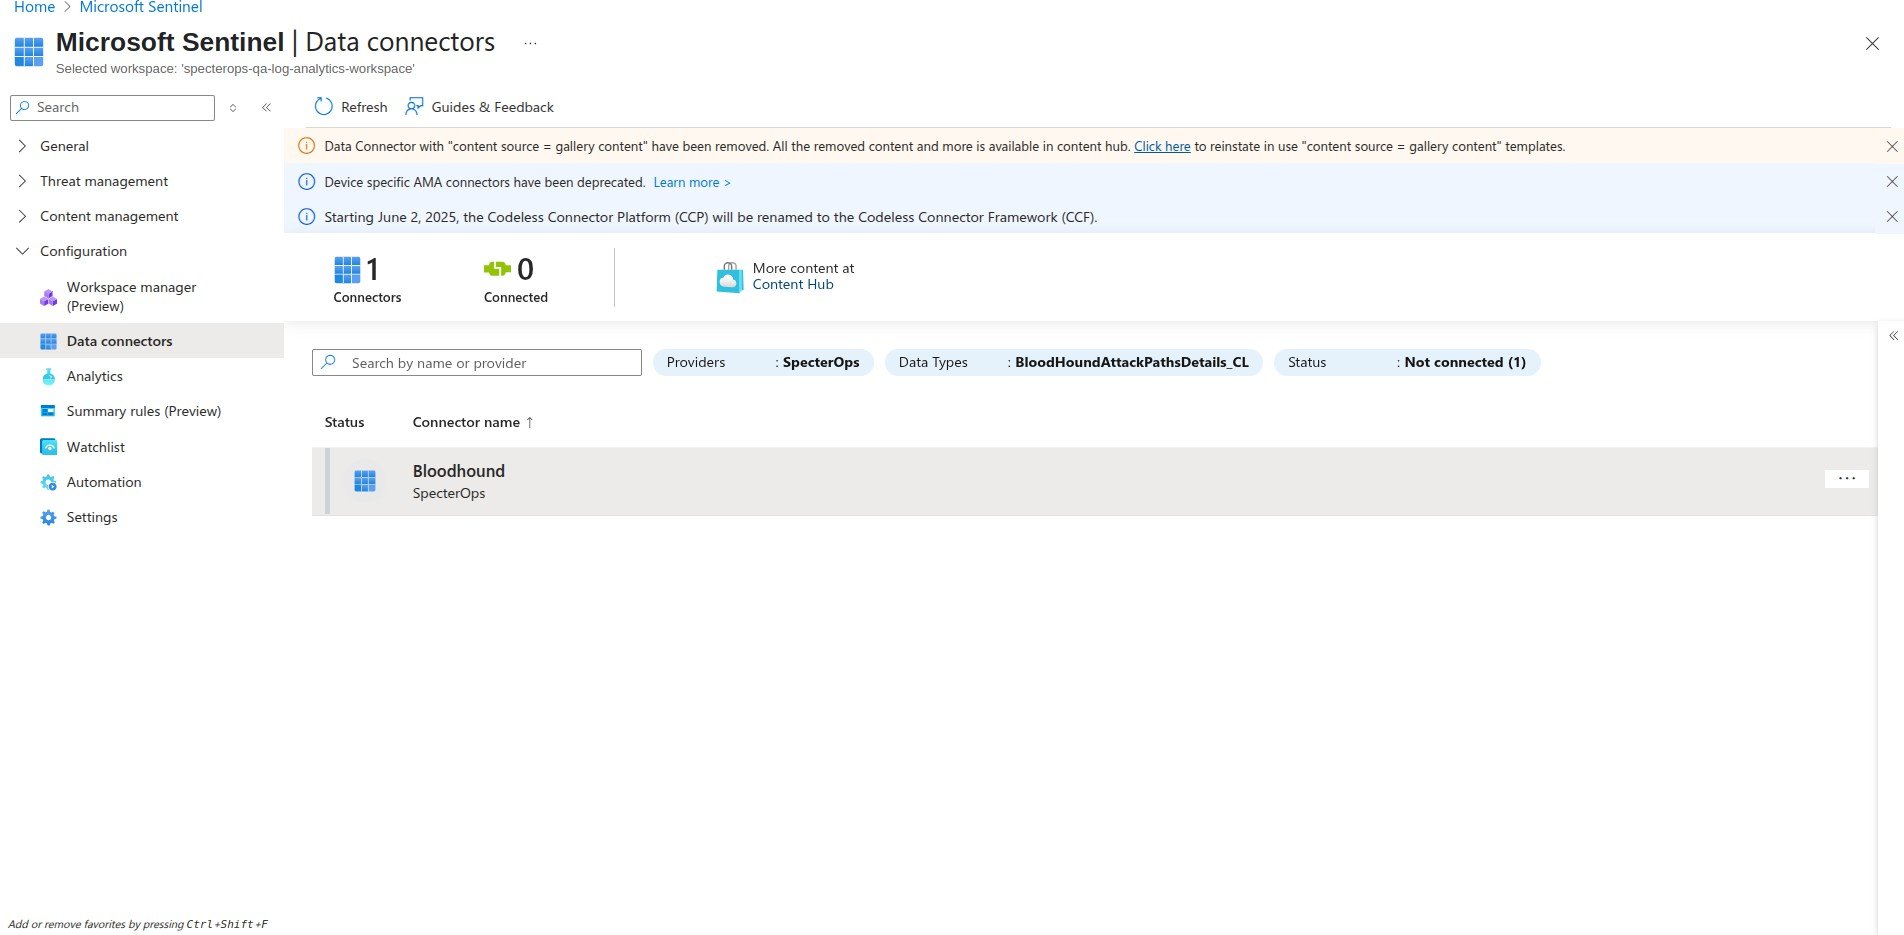Click the Watchlist icon

[48, 447]
